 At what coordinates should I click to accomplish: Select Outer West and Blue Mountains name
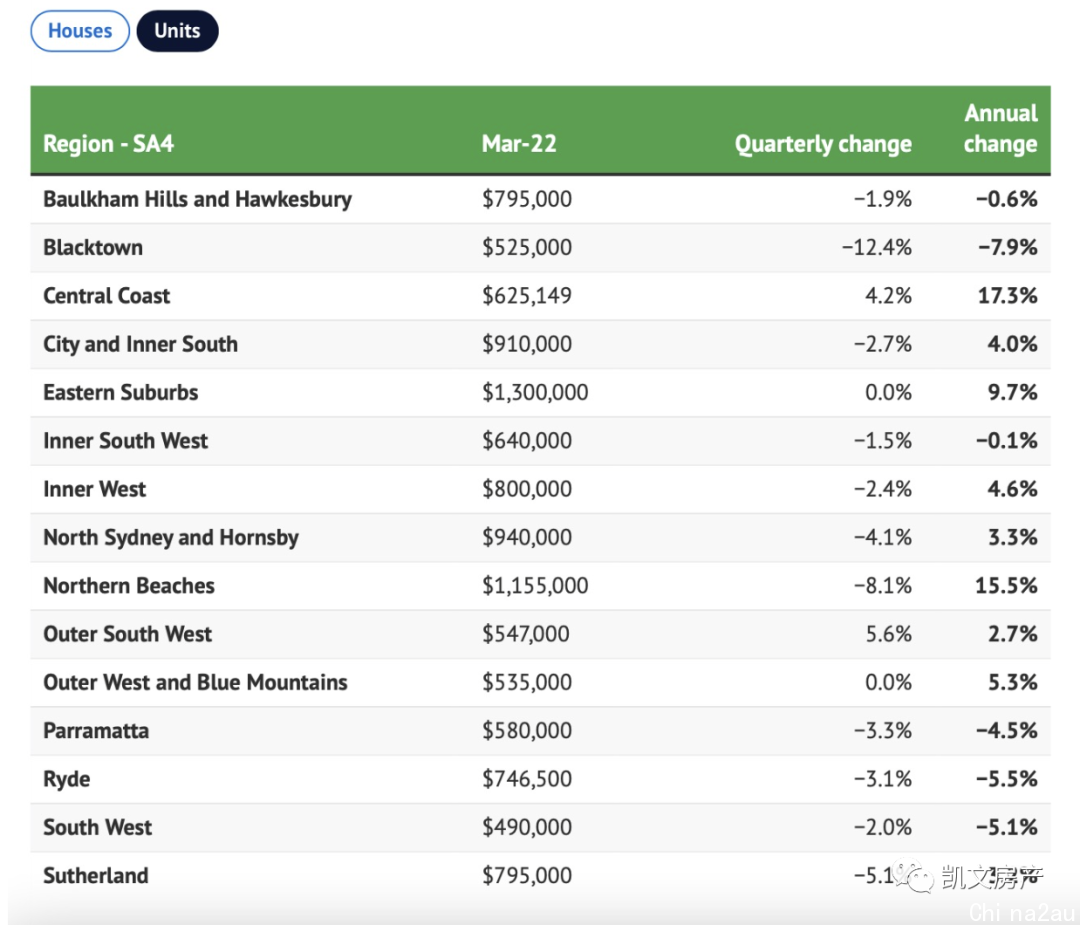pyautogui.click(x=196, y=682)
